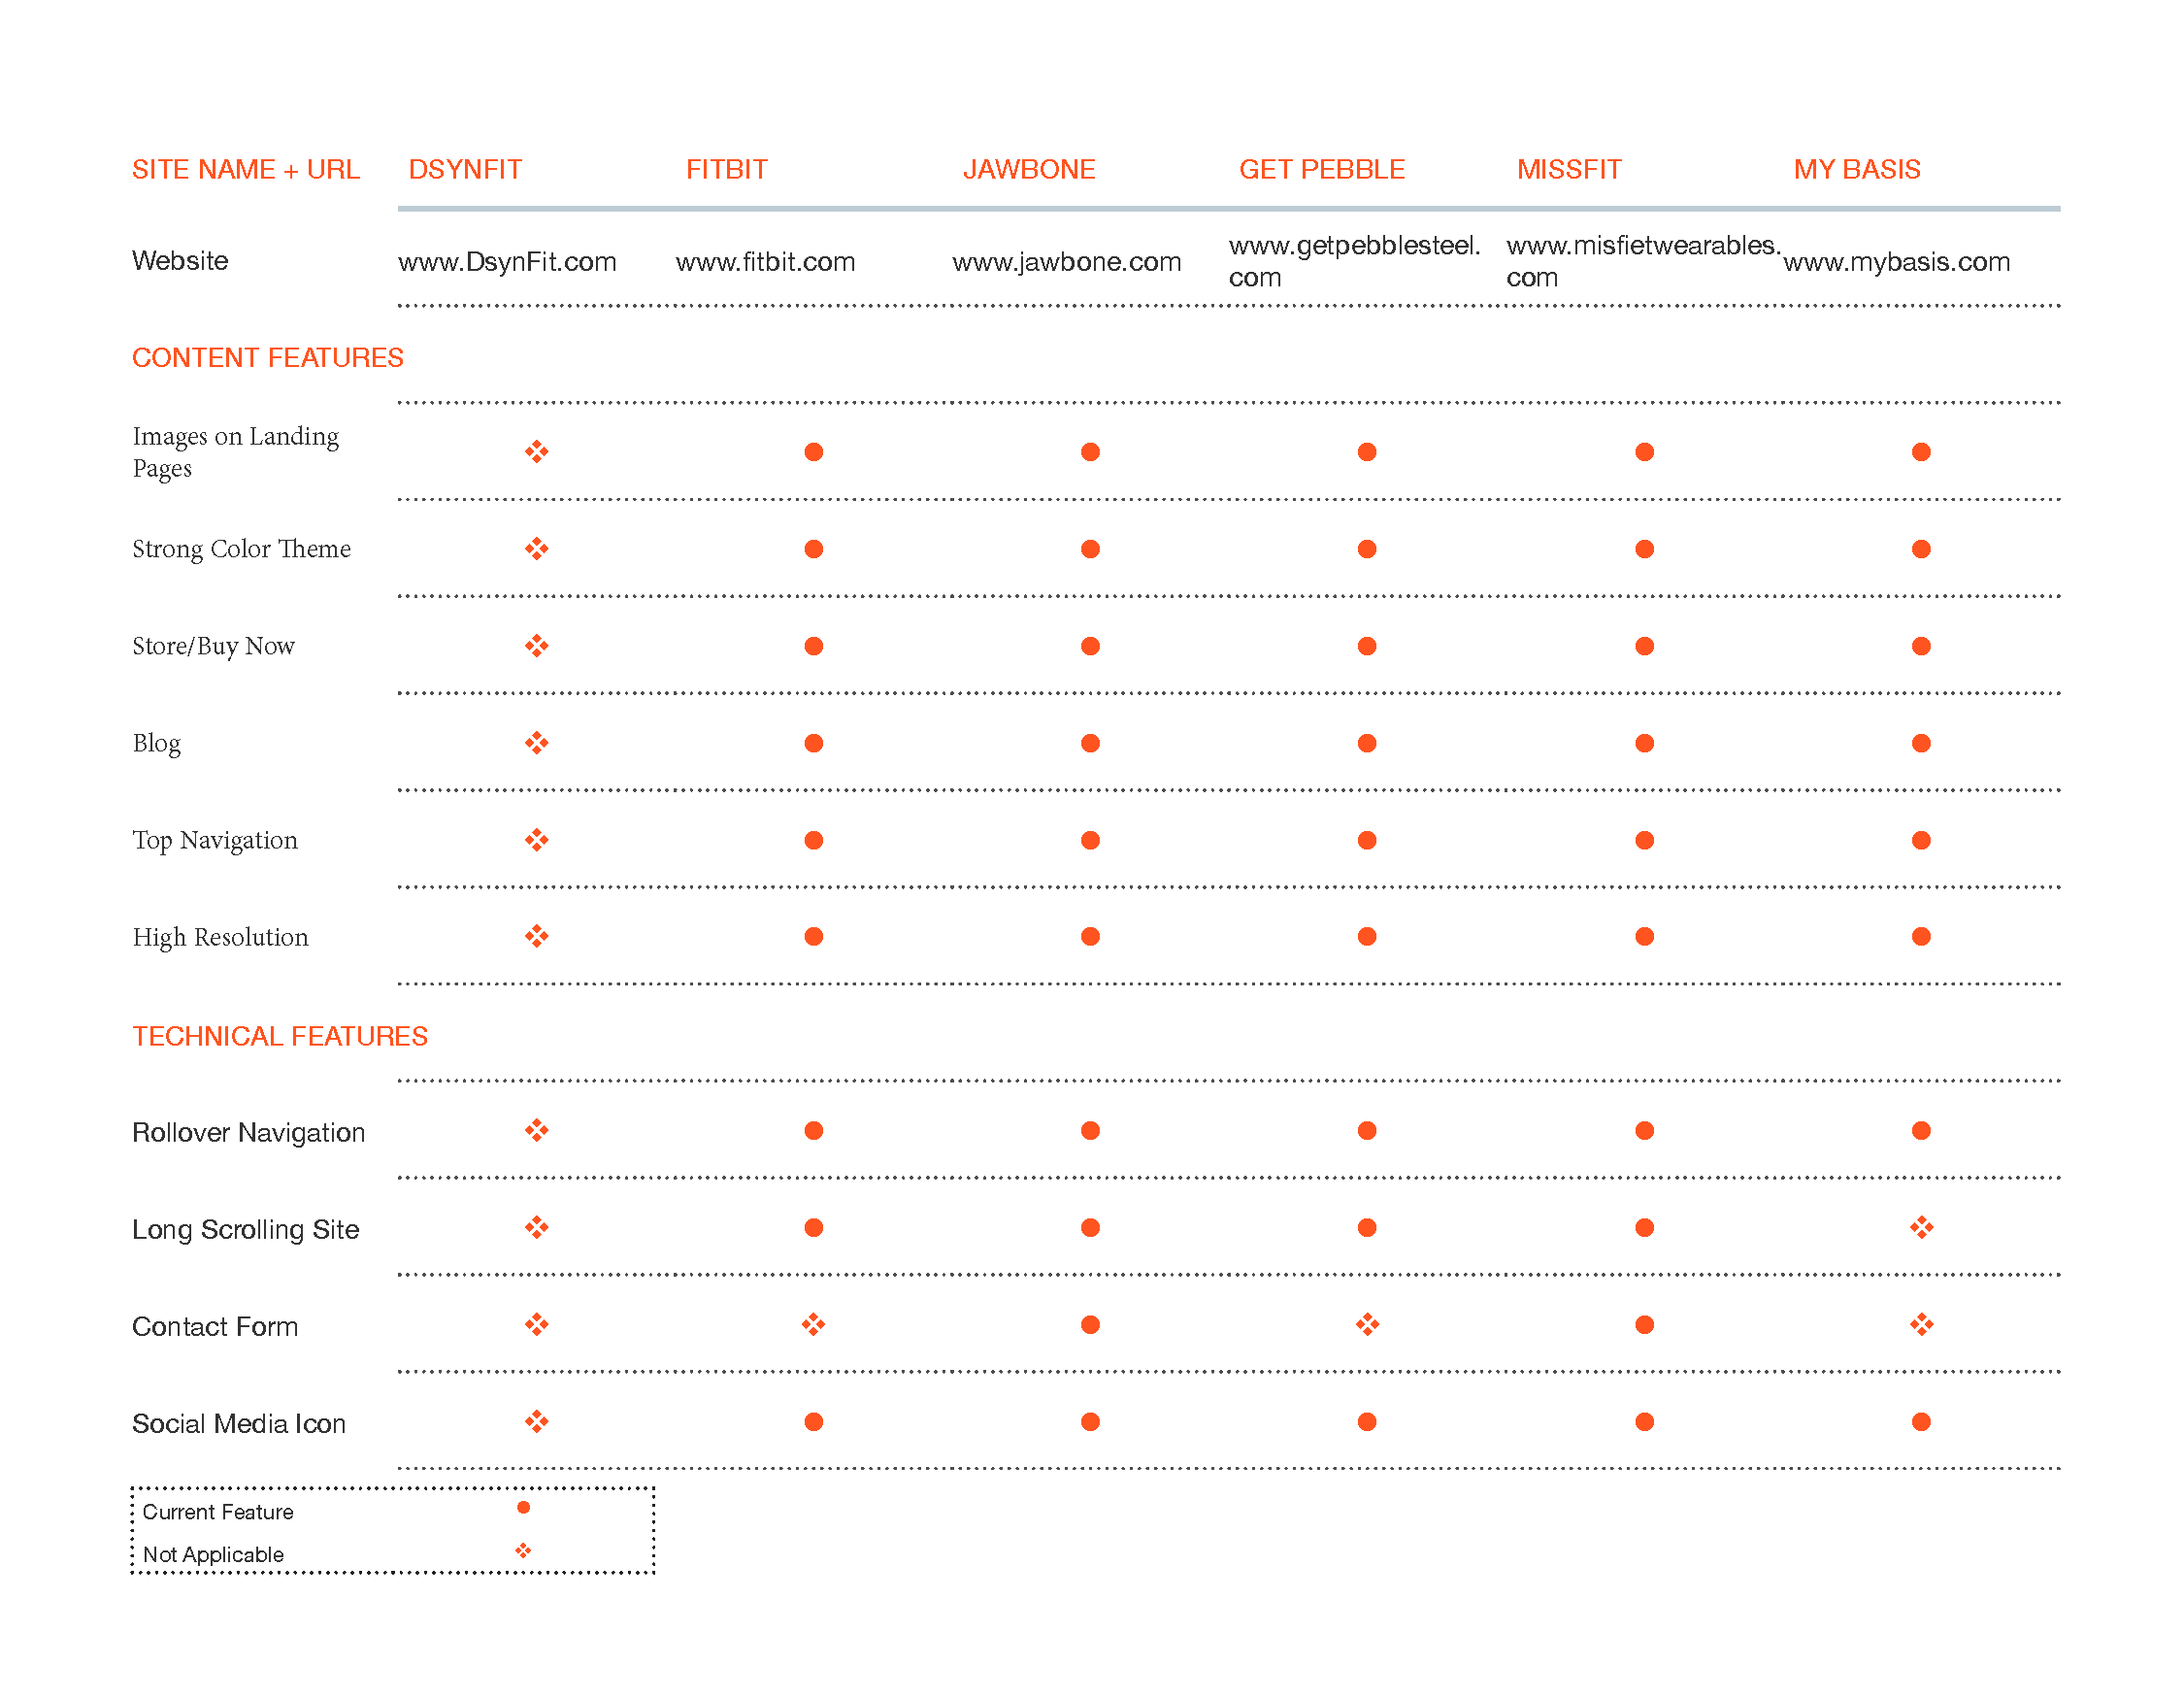Click My Basis Contact Form diamond icon

[1920, 1325]
